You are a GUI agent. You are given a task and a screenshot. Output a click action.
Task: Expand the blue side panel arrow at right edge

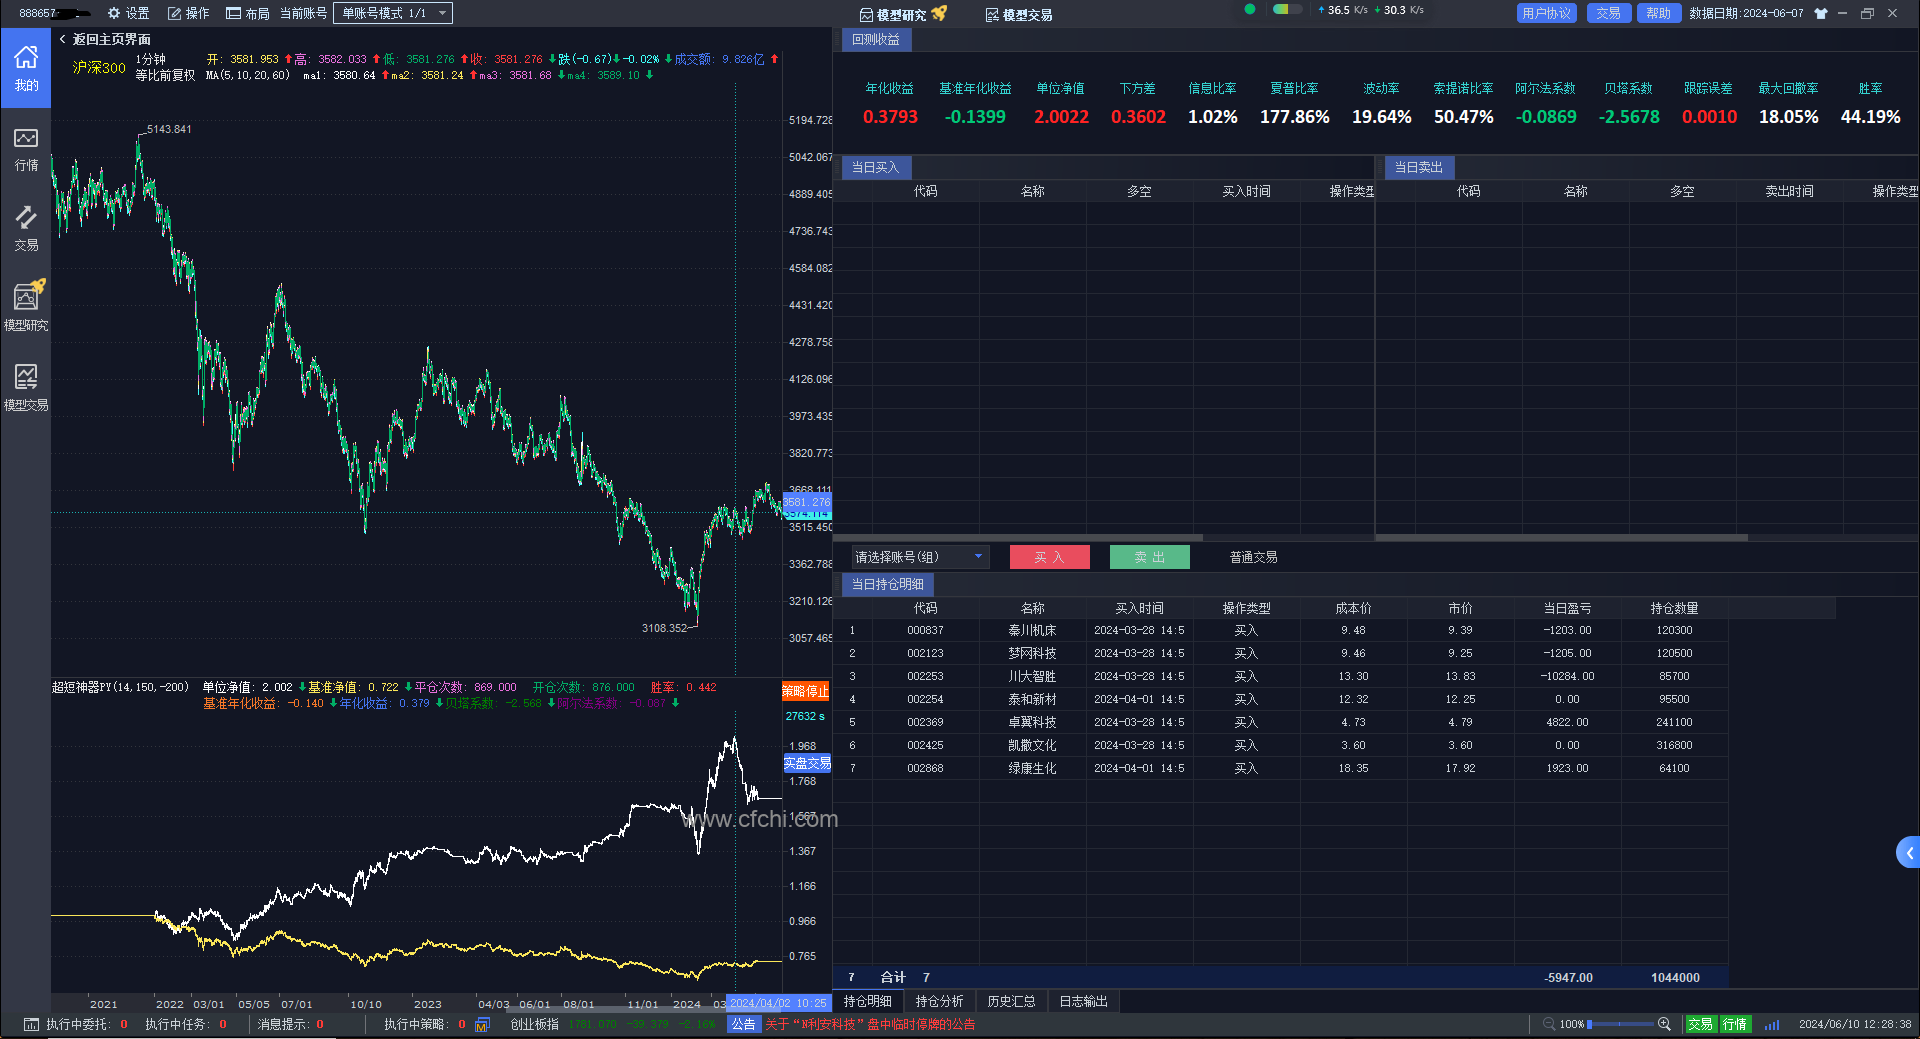[x=1908, y=853]
